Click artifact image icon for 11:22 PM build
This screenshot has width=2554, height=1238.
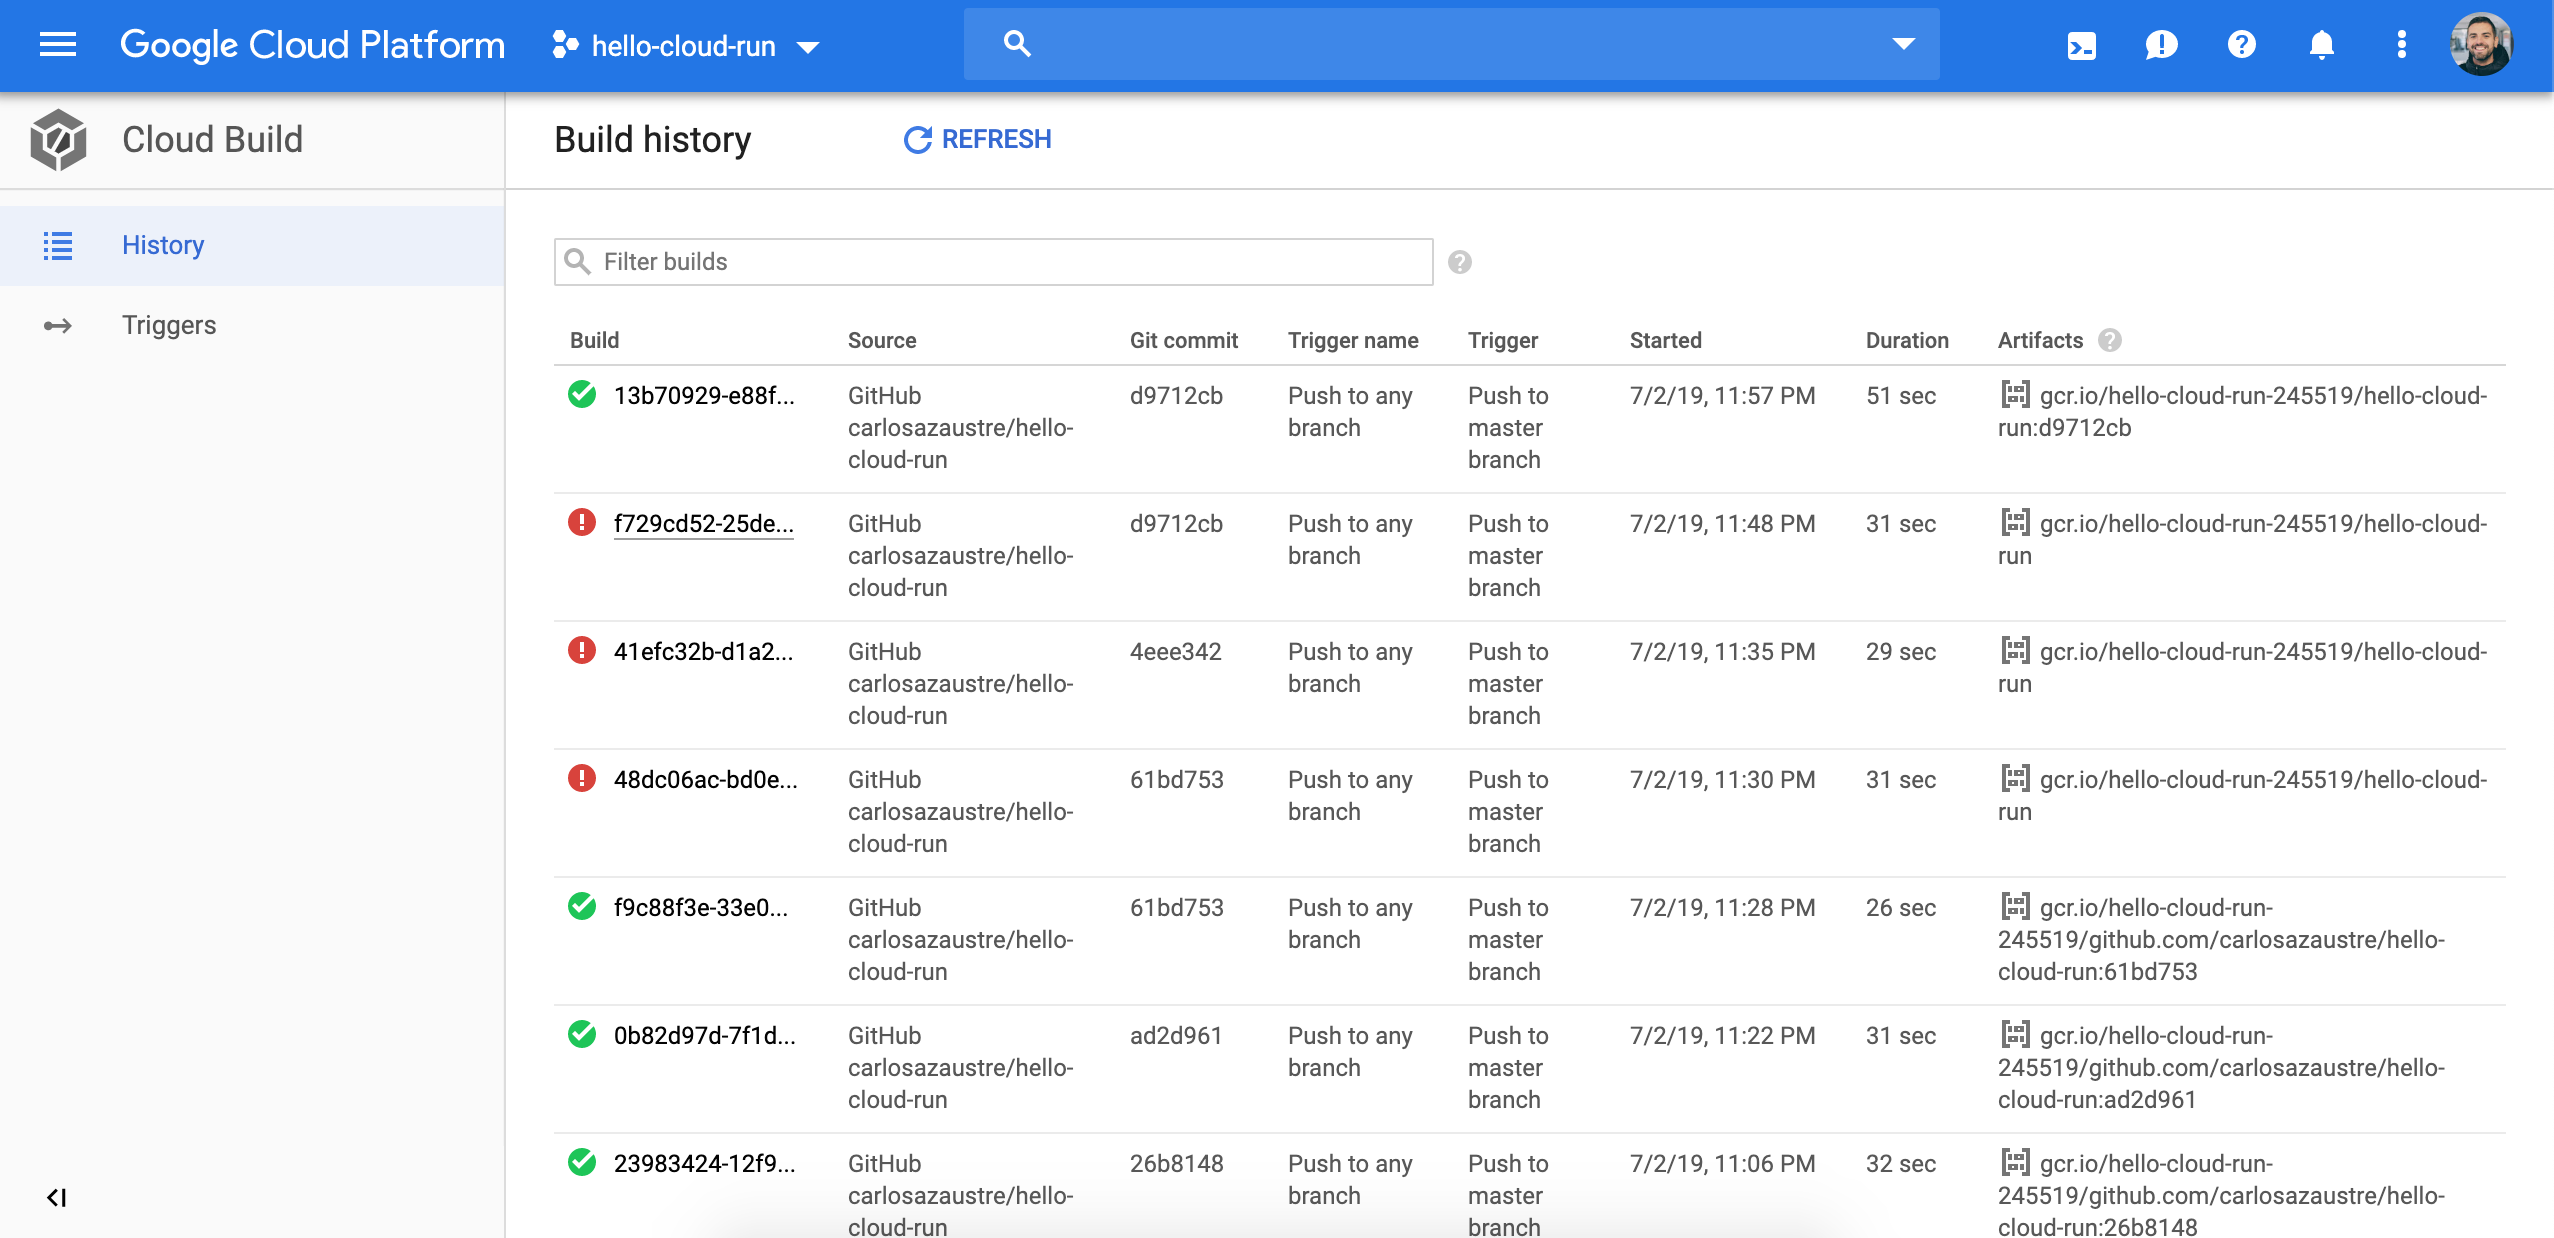2015,1035
